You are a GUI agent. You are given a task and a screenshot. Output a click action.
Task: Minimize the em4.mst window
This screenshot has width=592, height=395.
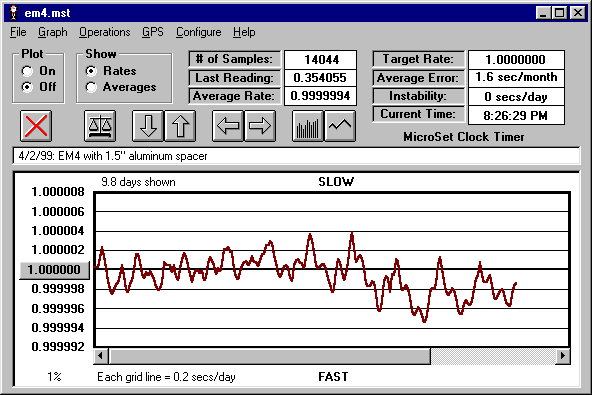(543, 13)
